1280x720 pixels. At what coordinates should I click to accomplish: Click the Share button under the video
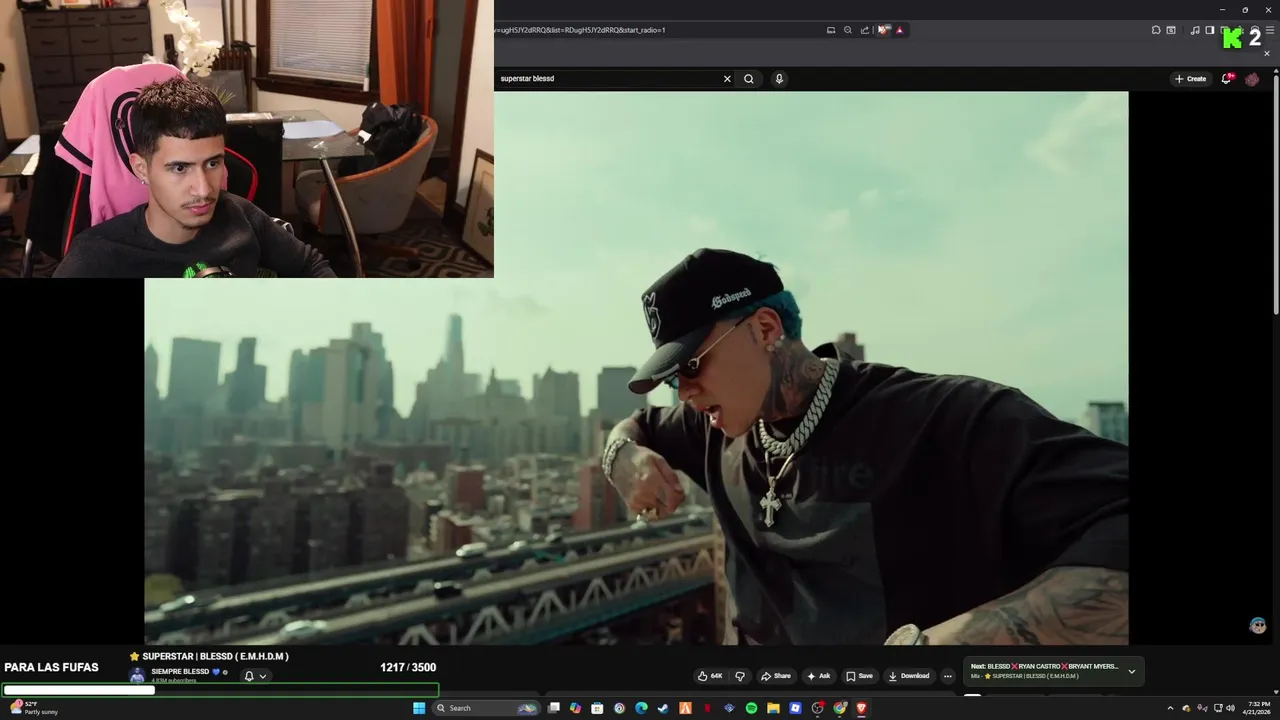(x=776, y=676)
